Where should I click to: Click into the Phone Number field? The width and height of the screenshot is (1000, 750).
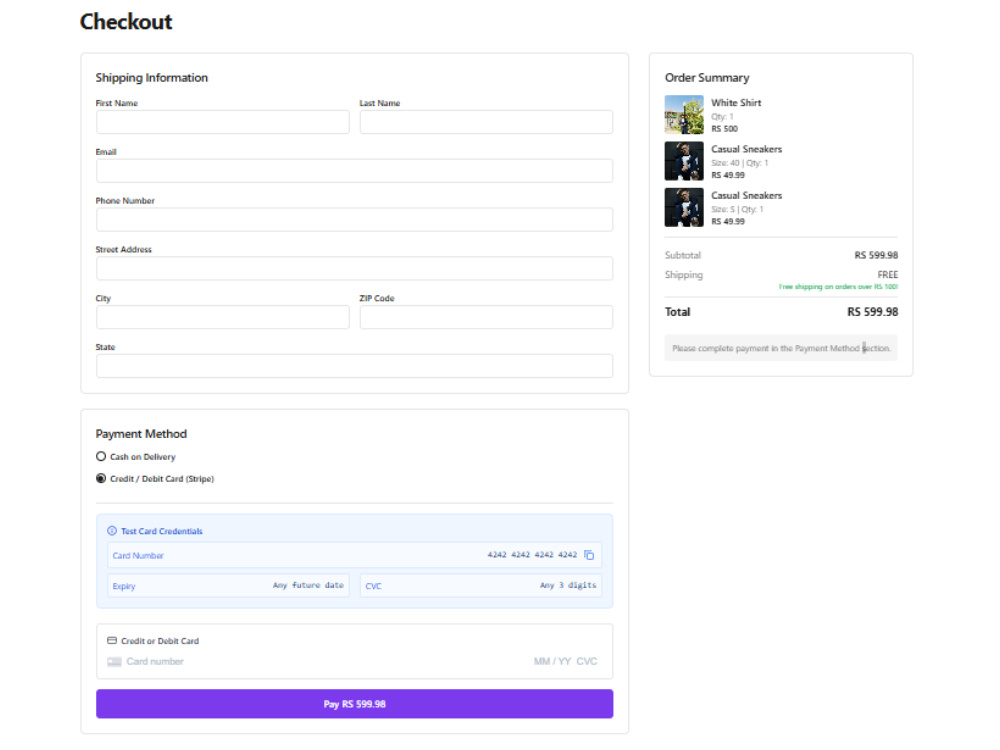pyautogui.click(x=355, y=219)
